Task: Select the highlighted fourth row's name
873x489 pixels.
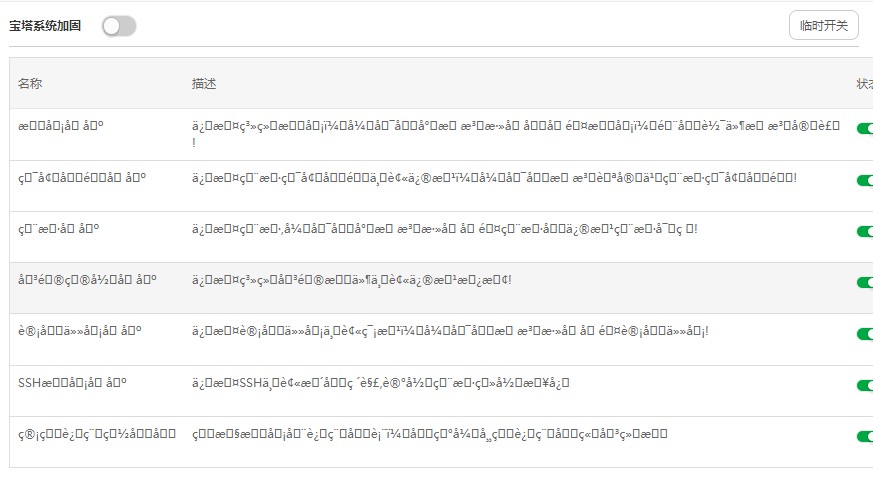Action: [x=87, y=280]
